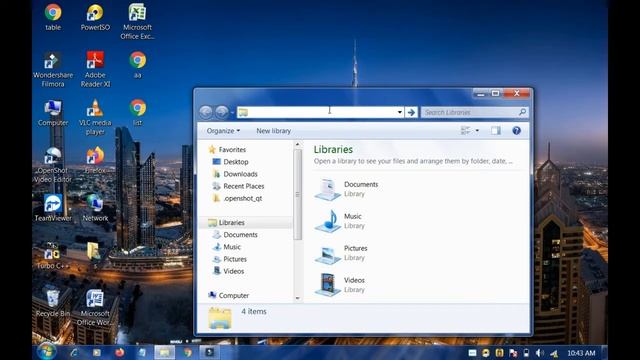Select Downloads under Favorites

[235, 174]
